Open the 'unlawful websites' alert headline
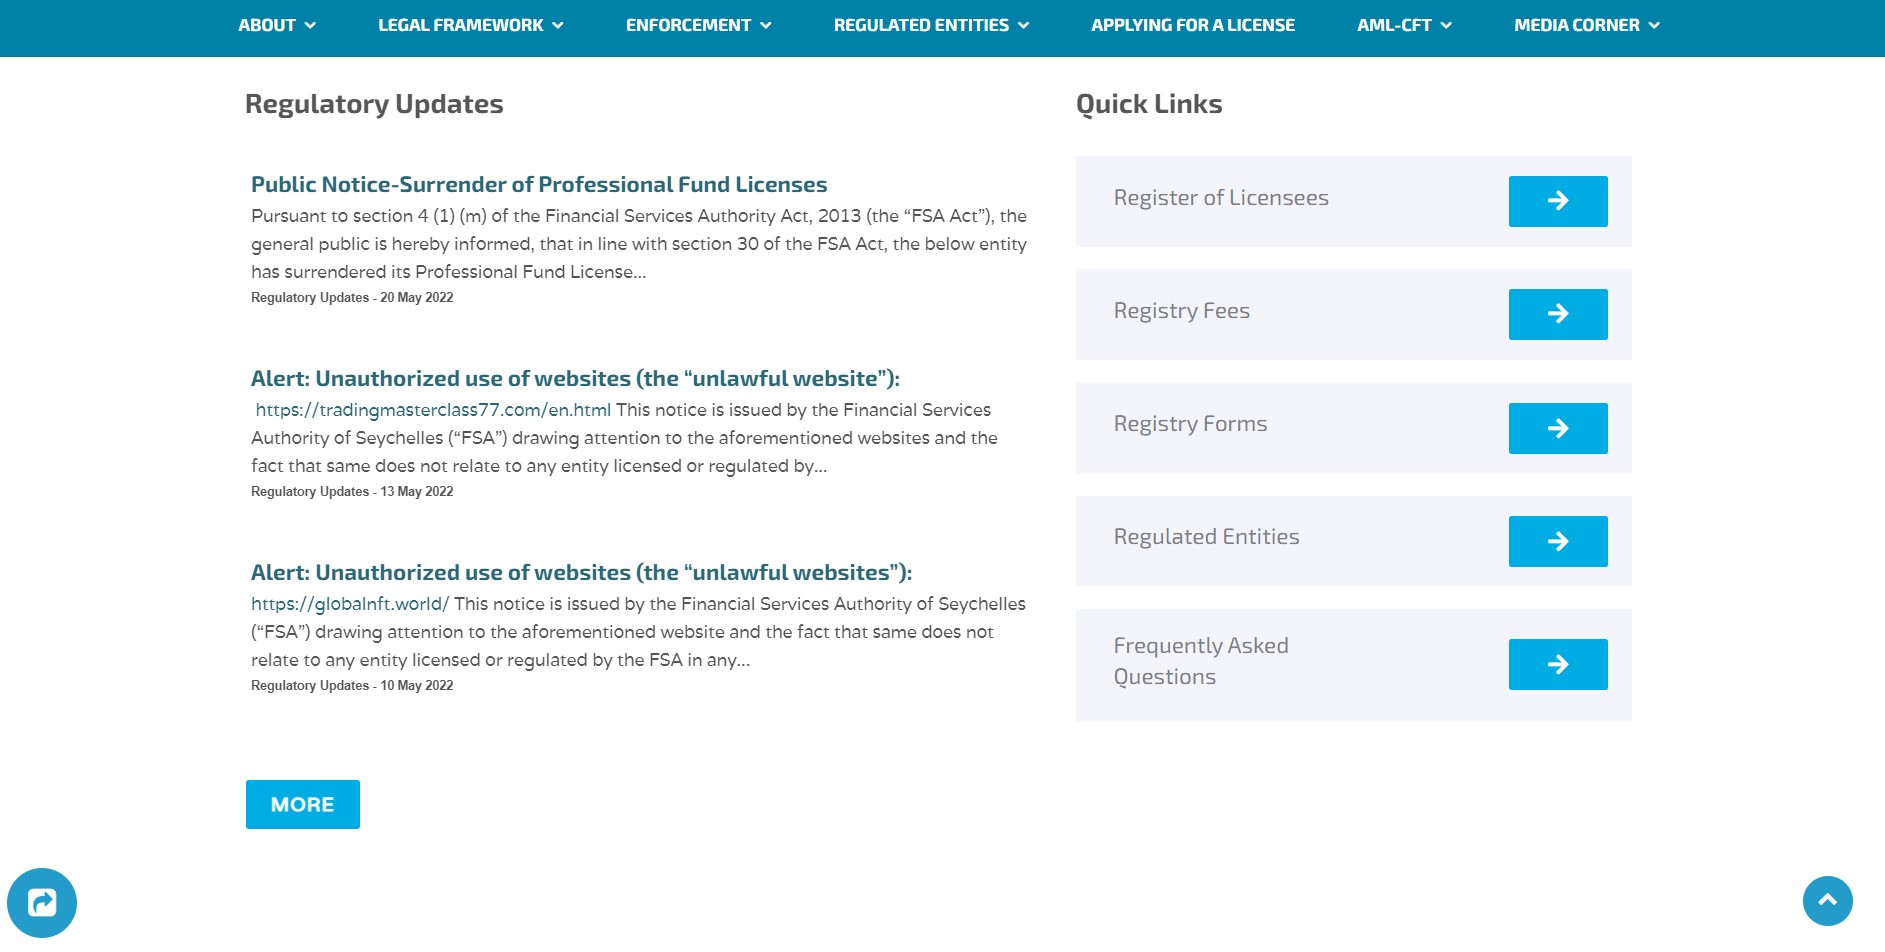 coord(581,573)
